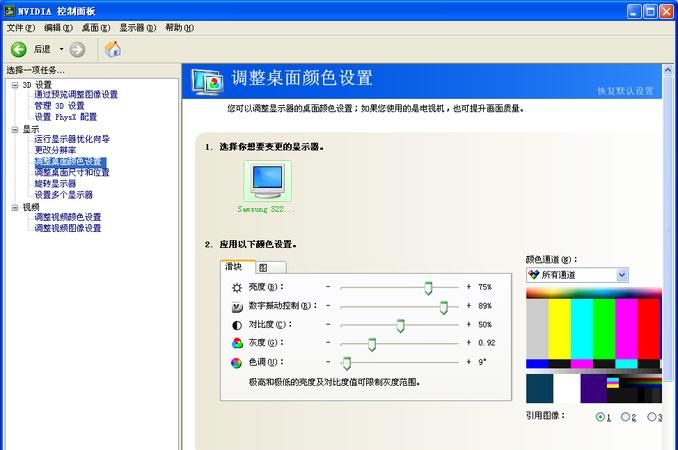Click the contrast half-circle icon
Screen dimensions: 678x450
click(x=237, y=325)
